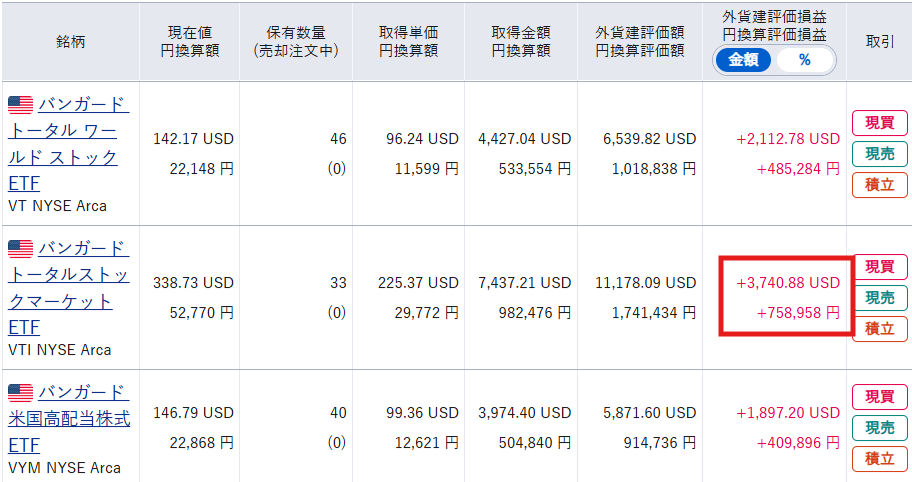Click the 銘柄 column header
Viewport: 912px width, 482px height.
coord(70,41)
